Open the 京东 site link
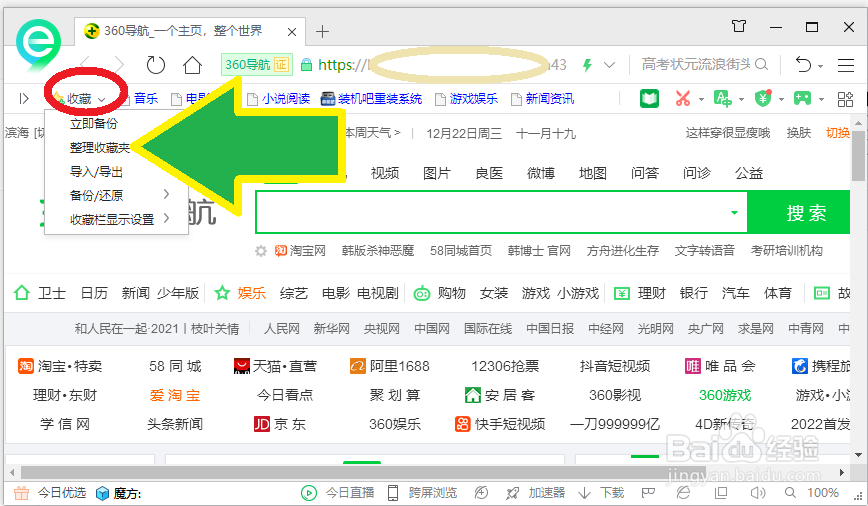Viewport: 868px width, 506px height. pos(280,425)
